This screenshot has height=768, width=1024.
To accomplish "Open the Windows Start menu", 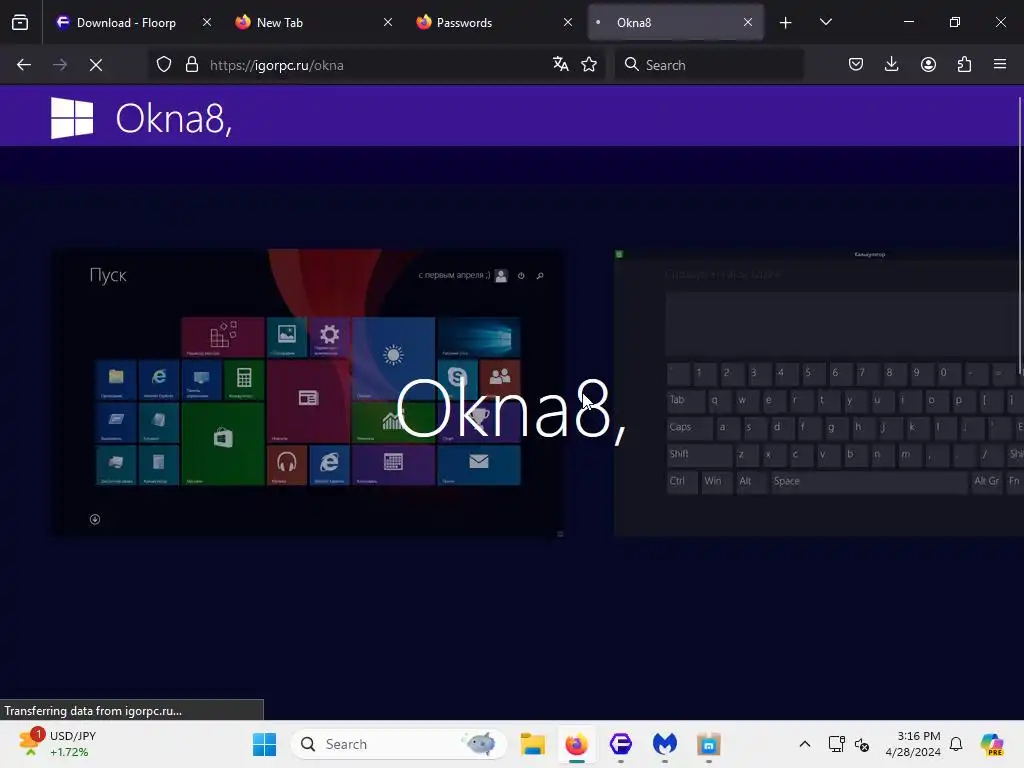I will pos(264,744).
